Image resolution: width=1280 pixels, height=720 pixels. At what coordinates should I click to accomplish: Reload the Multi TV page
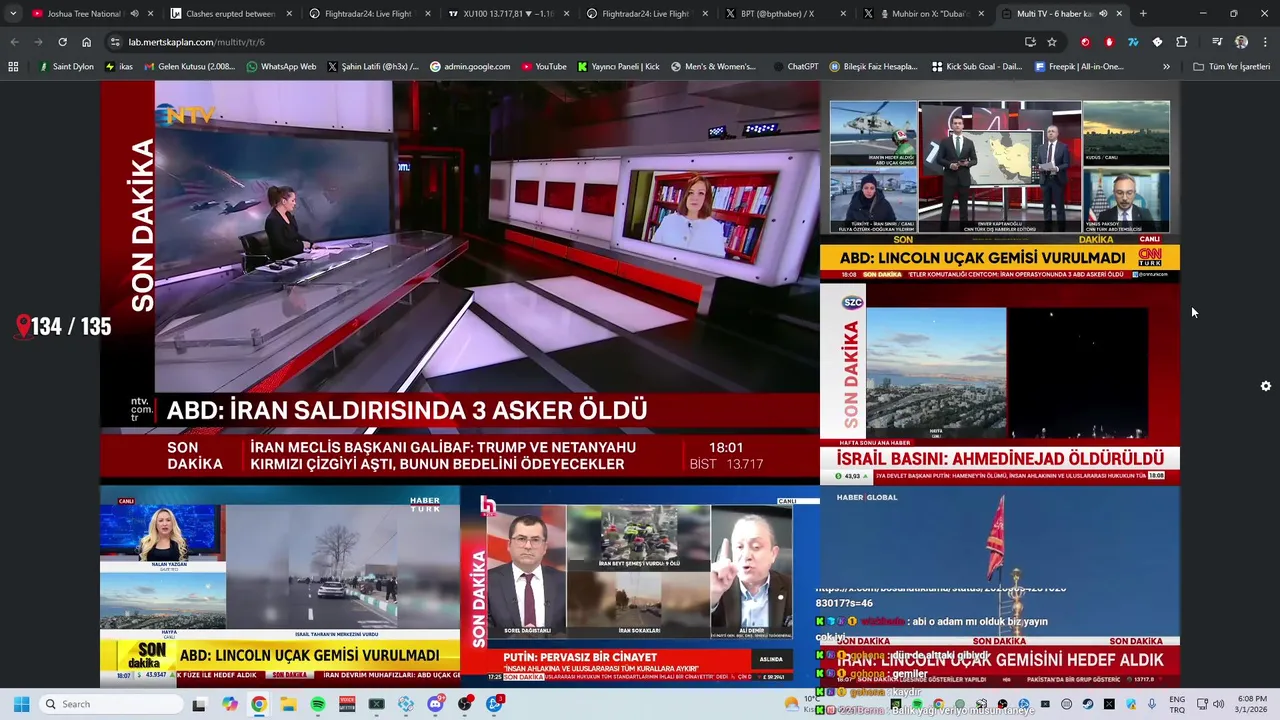pyautogui.click(x=62, y=42)
